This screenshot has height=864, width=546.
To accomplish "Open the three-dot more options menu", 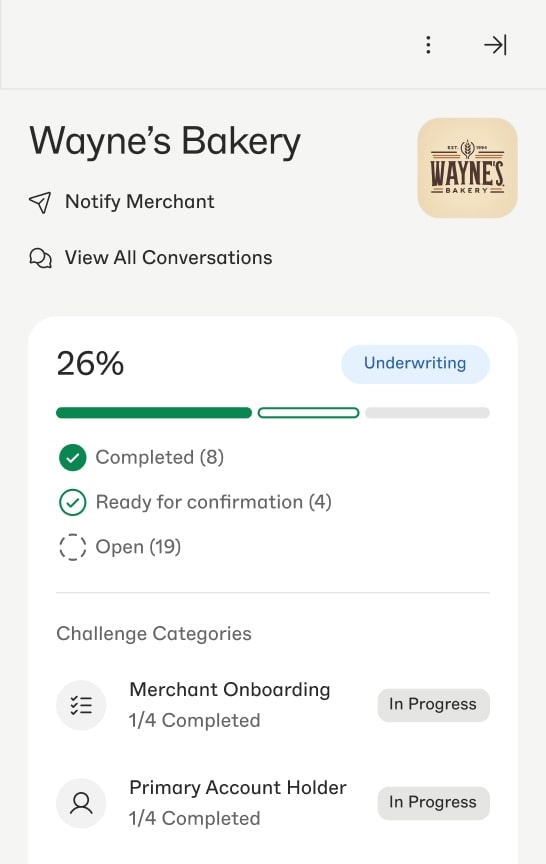I will point(428,45).
